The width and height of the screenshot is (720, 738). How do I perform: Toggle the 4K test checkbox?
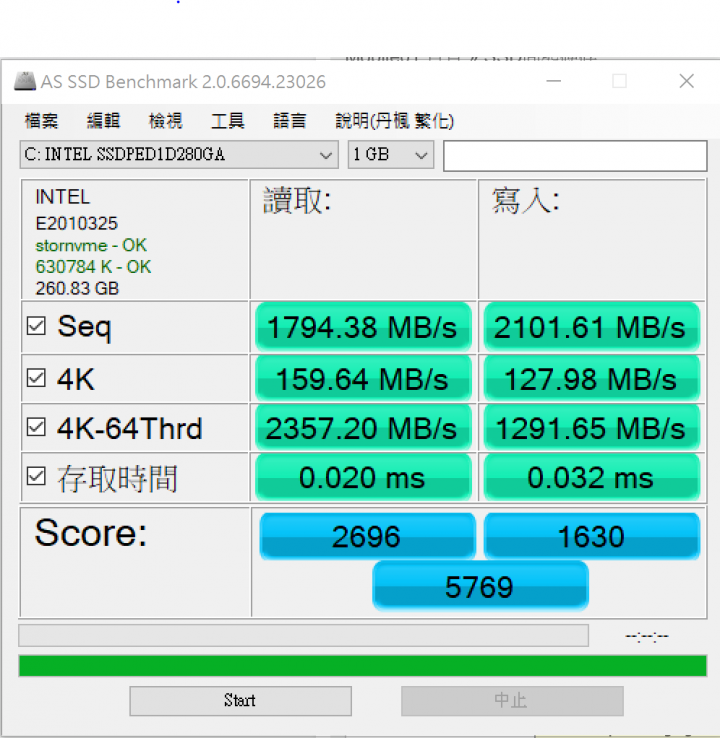pos(36,378)
